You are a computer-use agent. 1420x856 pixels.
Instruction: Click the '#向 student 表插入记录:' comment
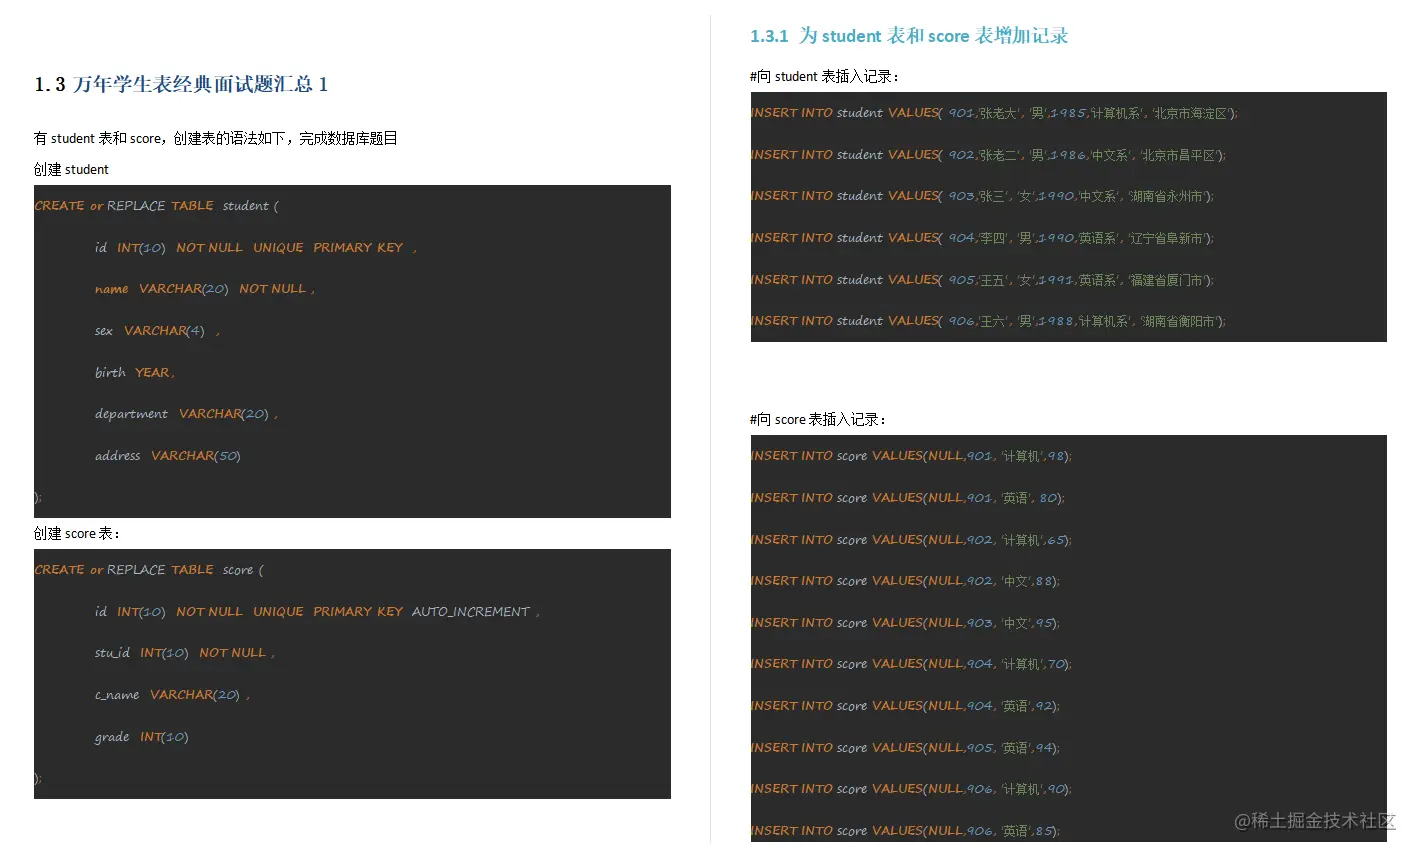pyautogui.click(x=825, y=76)
